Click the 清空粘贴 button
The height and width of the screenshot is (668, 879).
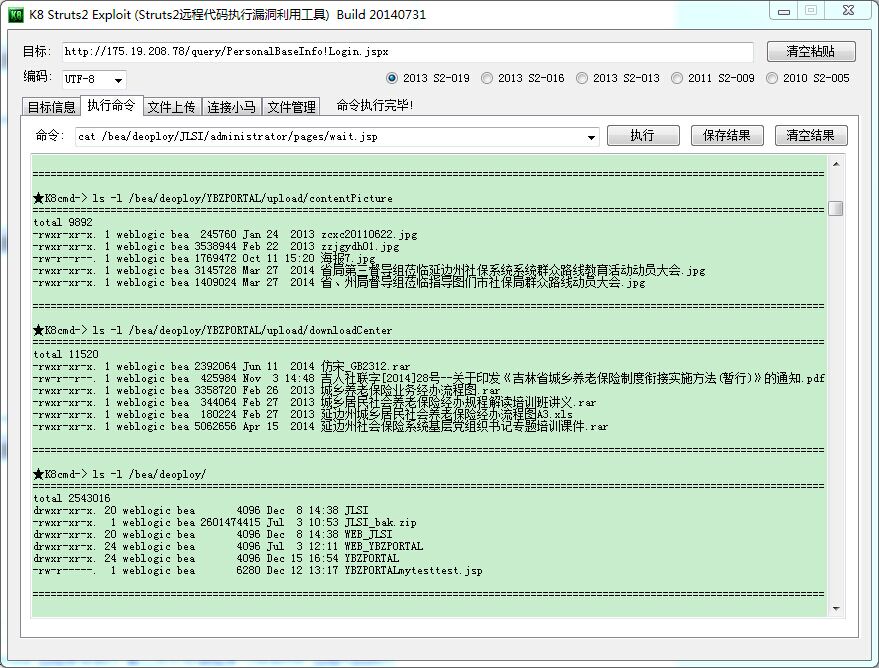[811, 52]
